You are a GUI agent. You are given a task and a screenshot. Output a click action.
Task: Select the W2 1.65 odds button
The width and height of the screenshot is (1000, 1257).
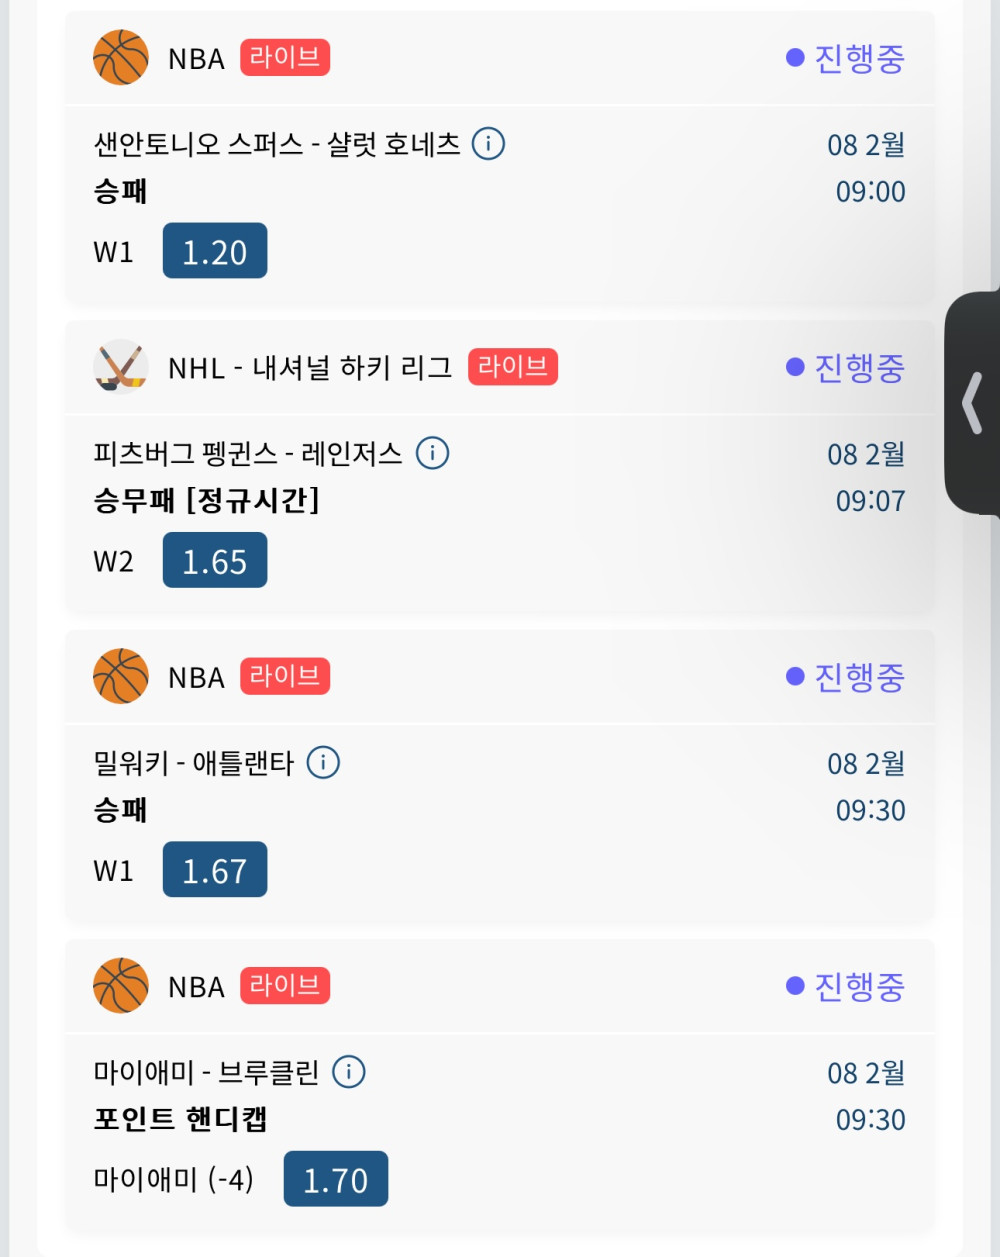click(215, 560)
